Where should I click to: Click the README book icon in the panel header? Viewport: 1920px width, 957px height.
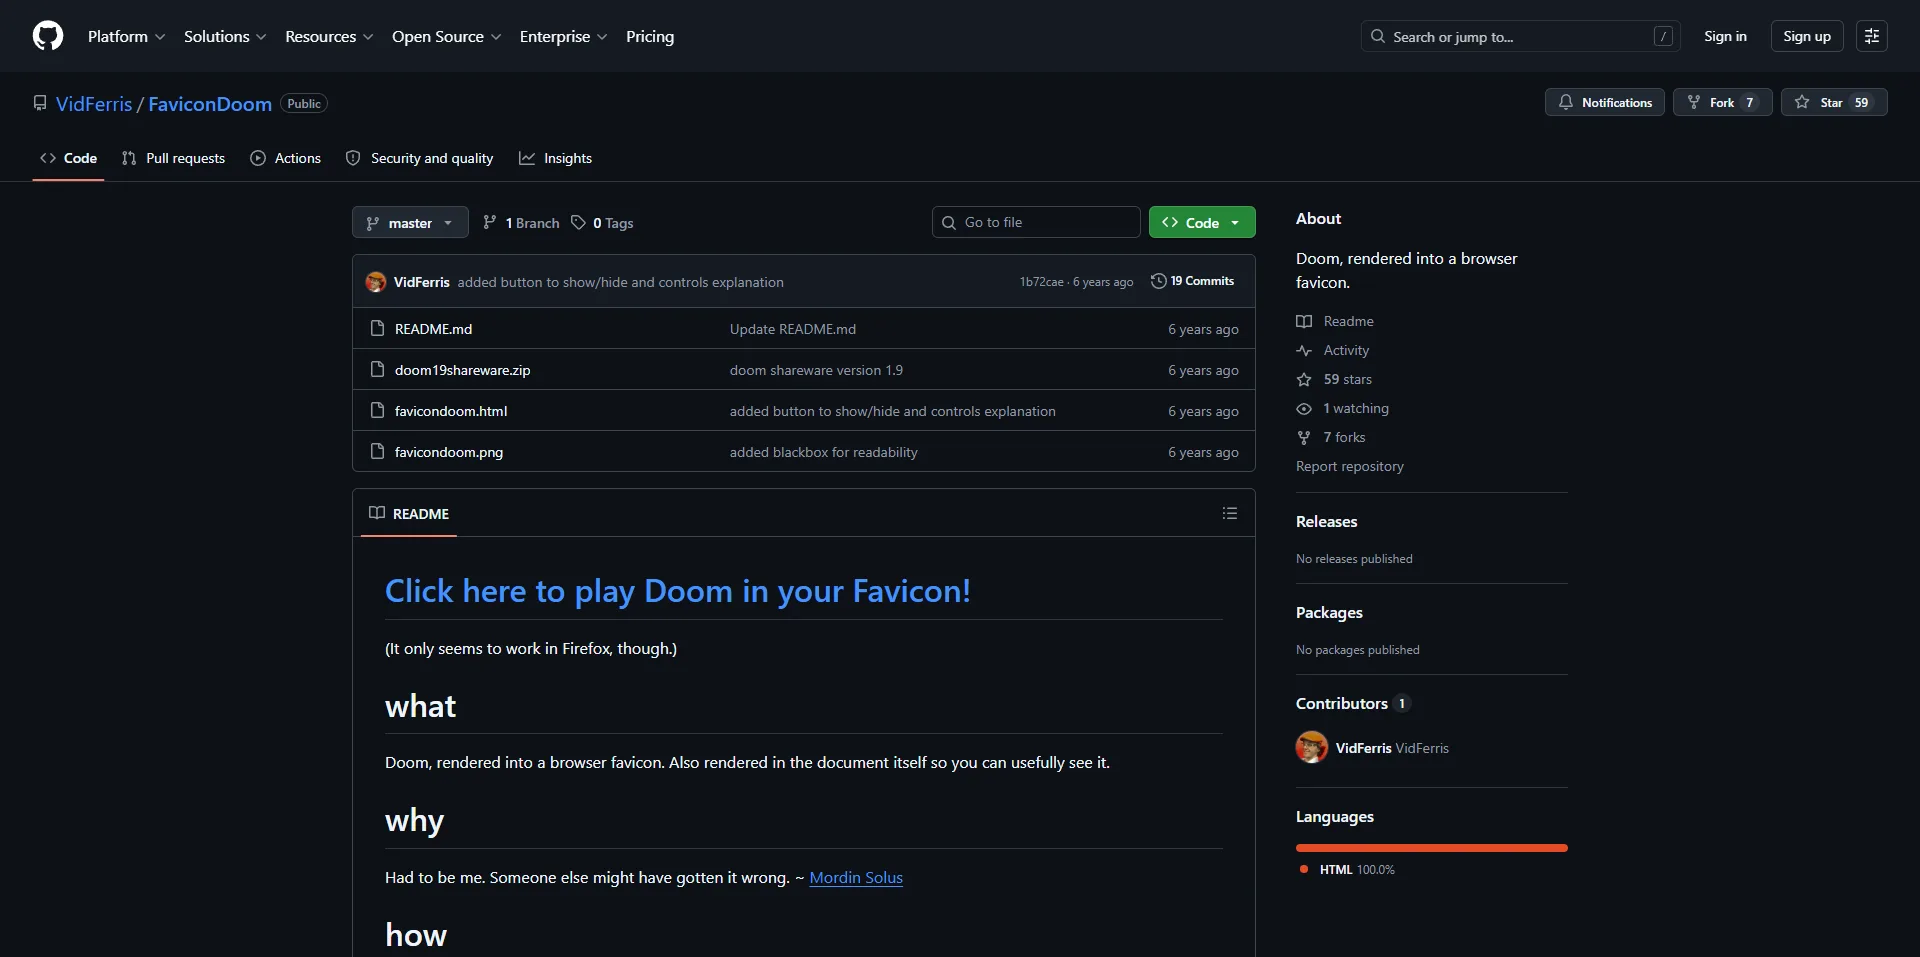(x=376, y=513)
